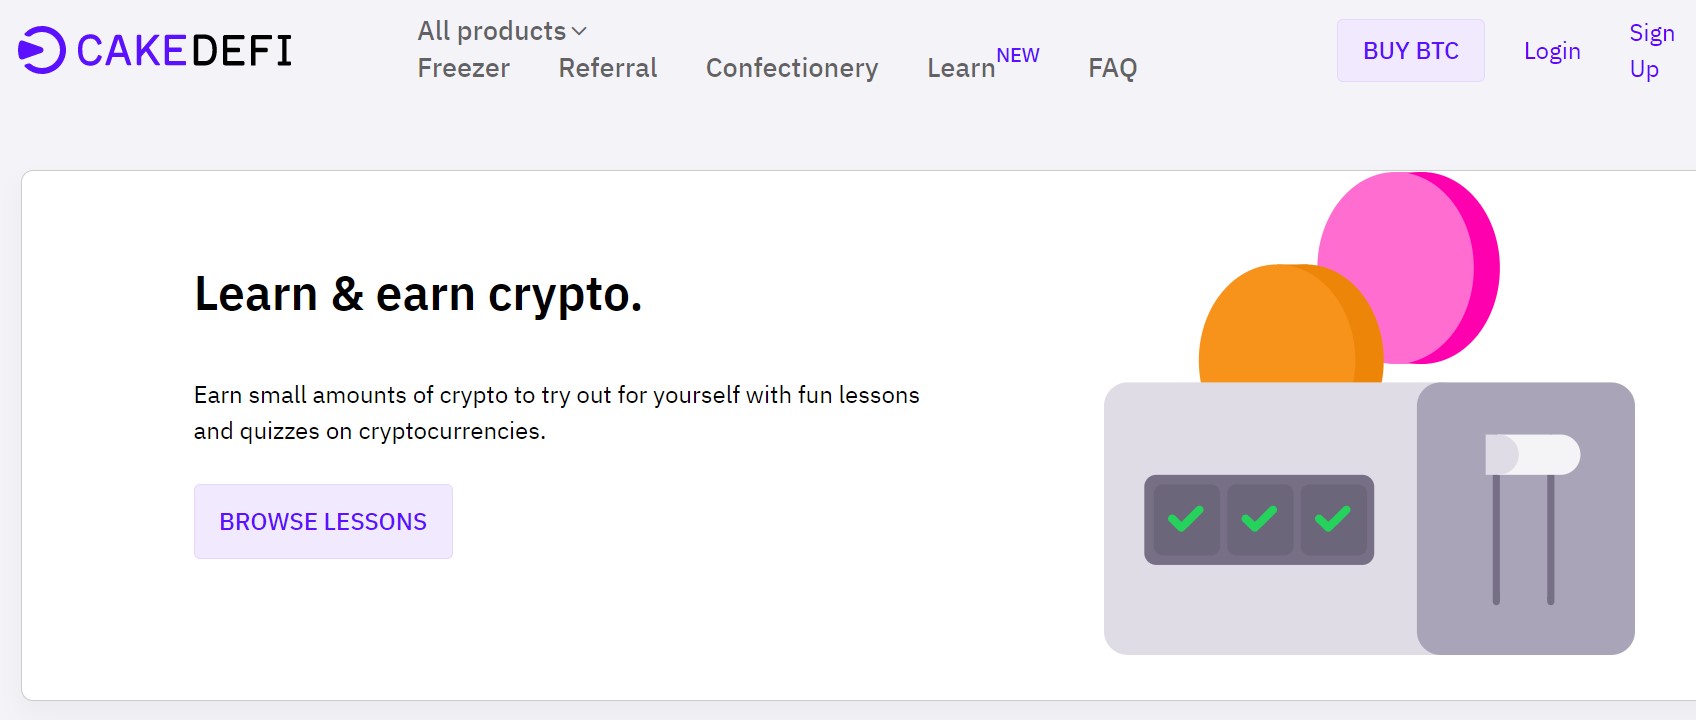This screenshot has width=1696, height=720.
Task: Click the CAKEDEFI wordmark text
Action: [x=184, y=51]
